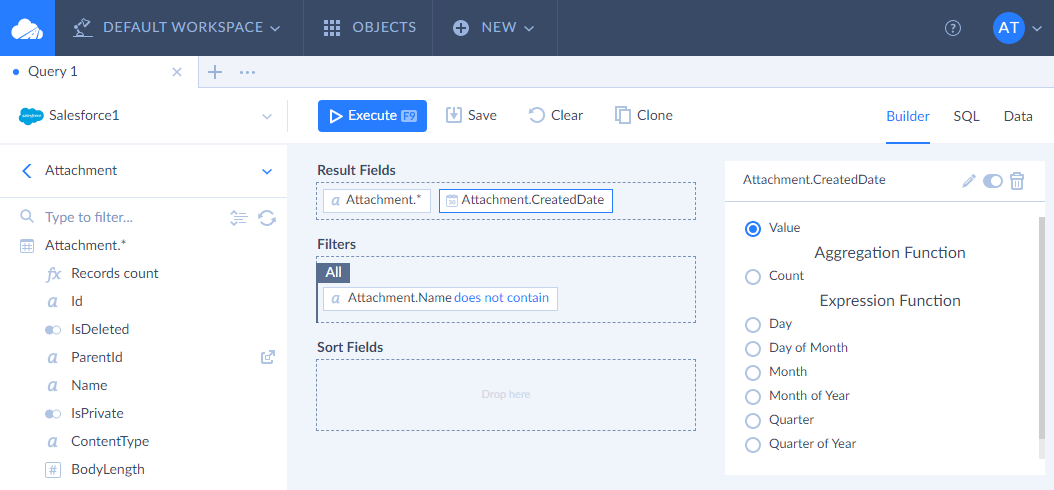Execute the query

(x=372, y=116)
